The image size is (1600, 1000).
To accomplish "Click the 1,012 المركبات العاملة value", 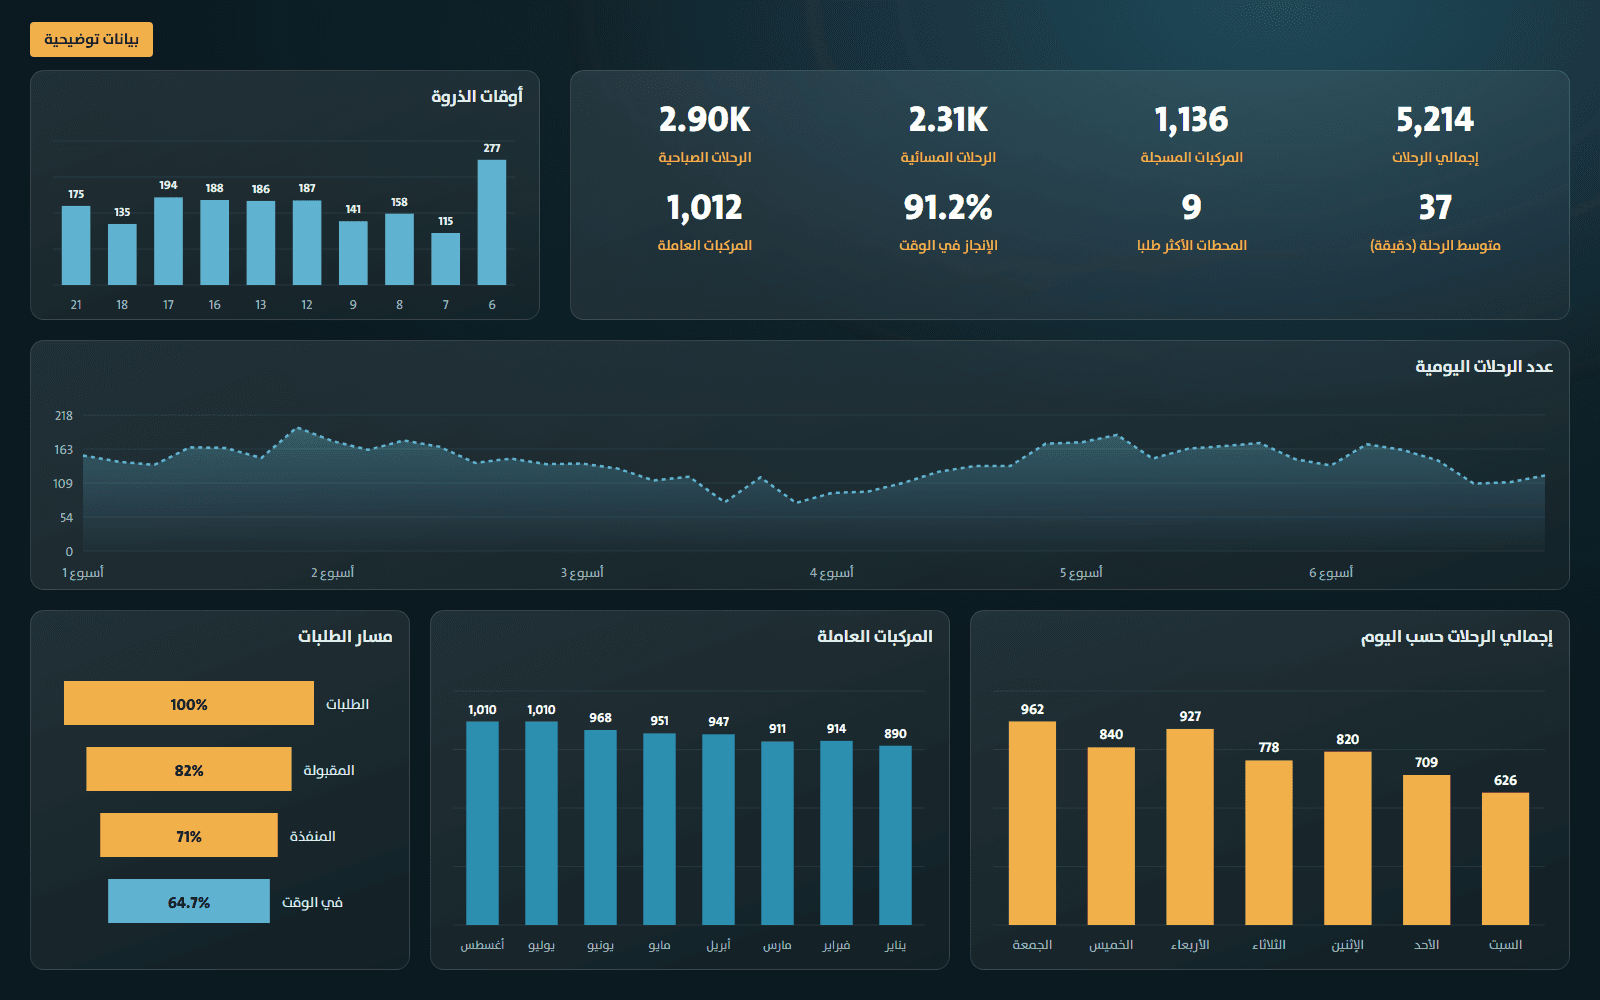I will (704, 208).
